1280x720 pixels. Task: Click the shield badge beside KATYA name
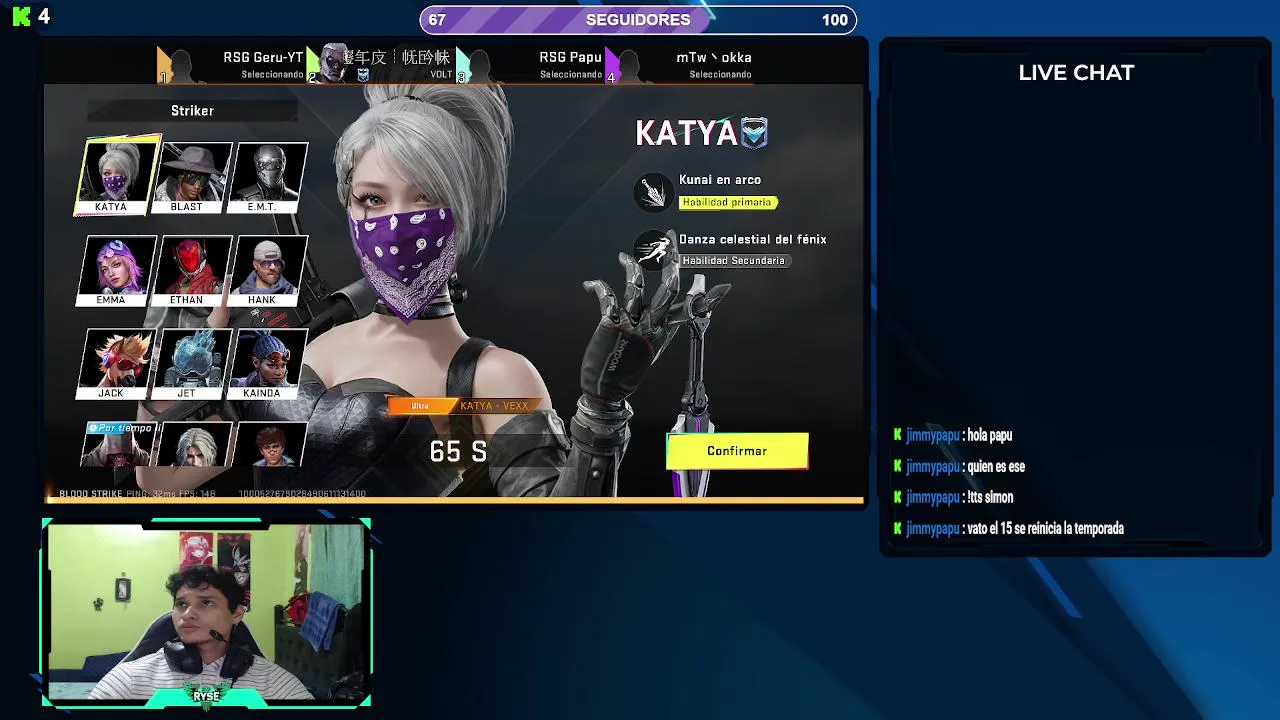pos(754,133)
